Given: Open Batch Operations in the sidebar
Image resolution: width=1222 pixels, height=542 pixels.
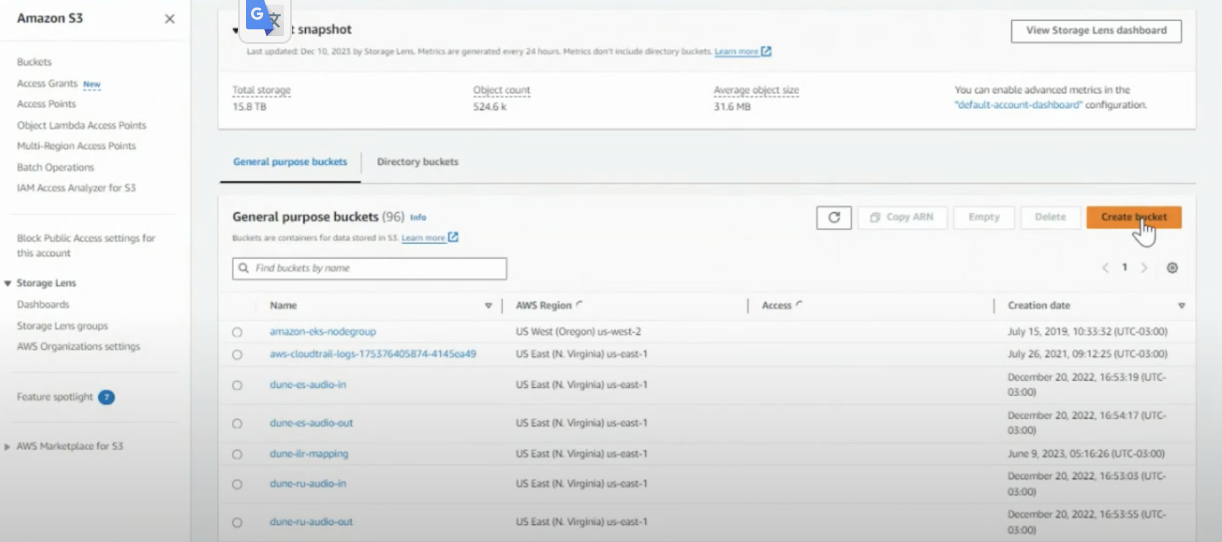Looking at the screenshot, I should click(x=56, y=167).
